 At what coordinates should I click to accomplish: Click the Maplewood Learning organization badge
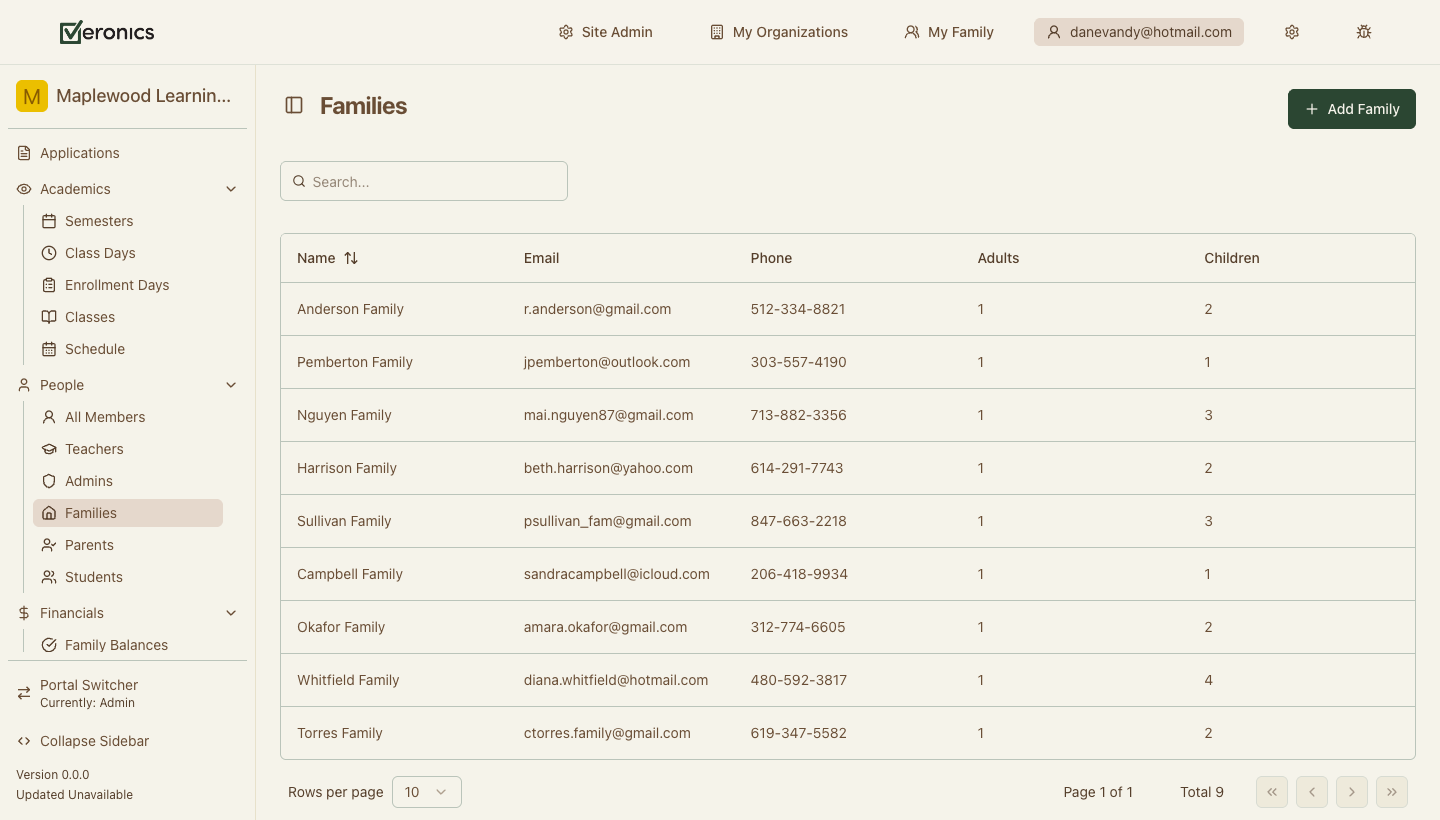(x=32, y=96)
